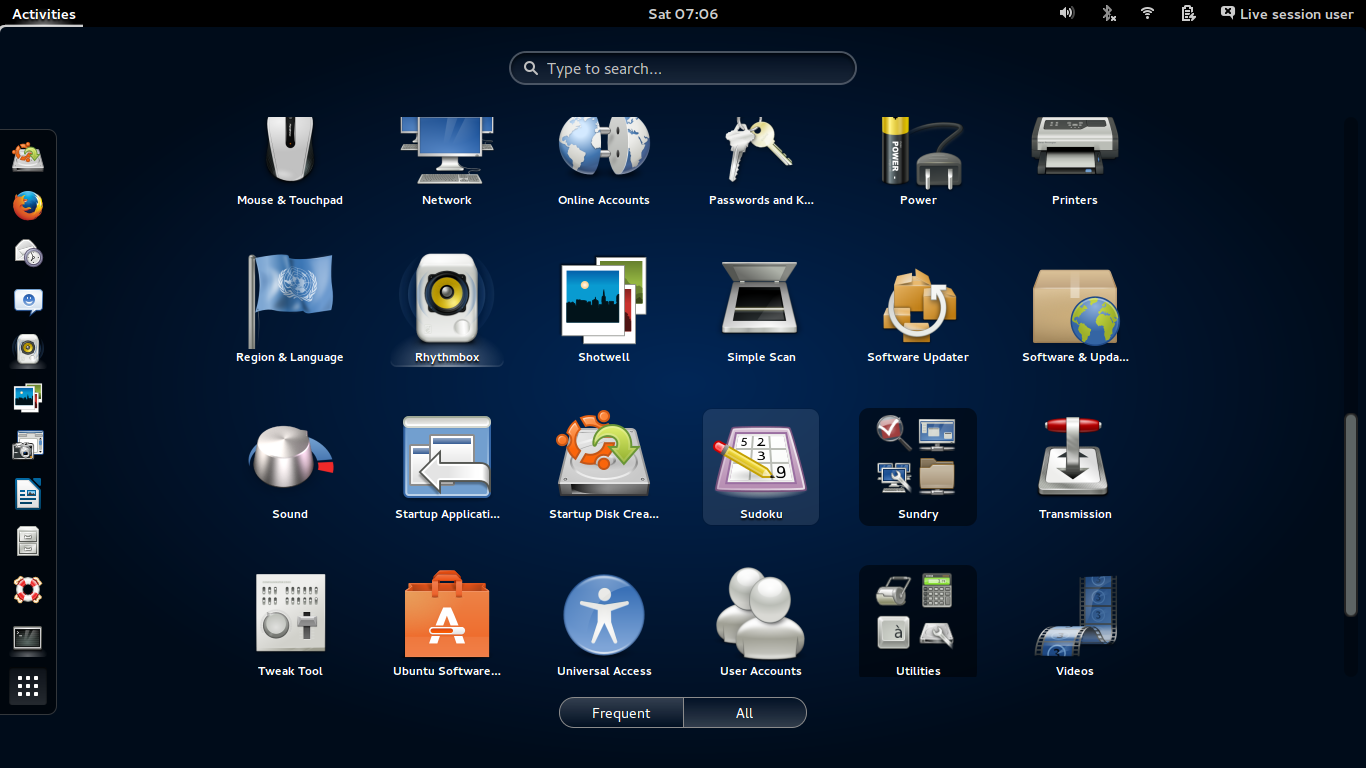This screenshot has width=1366, height=768.
Task: Switch to the Frequent apps tab
Action: (621, 713)
